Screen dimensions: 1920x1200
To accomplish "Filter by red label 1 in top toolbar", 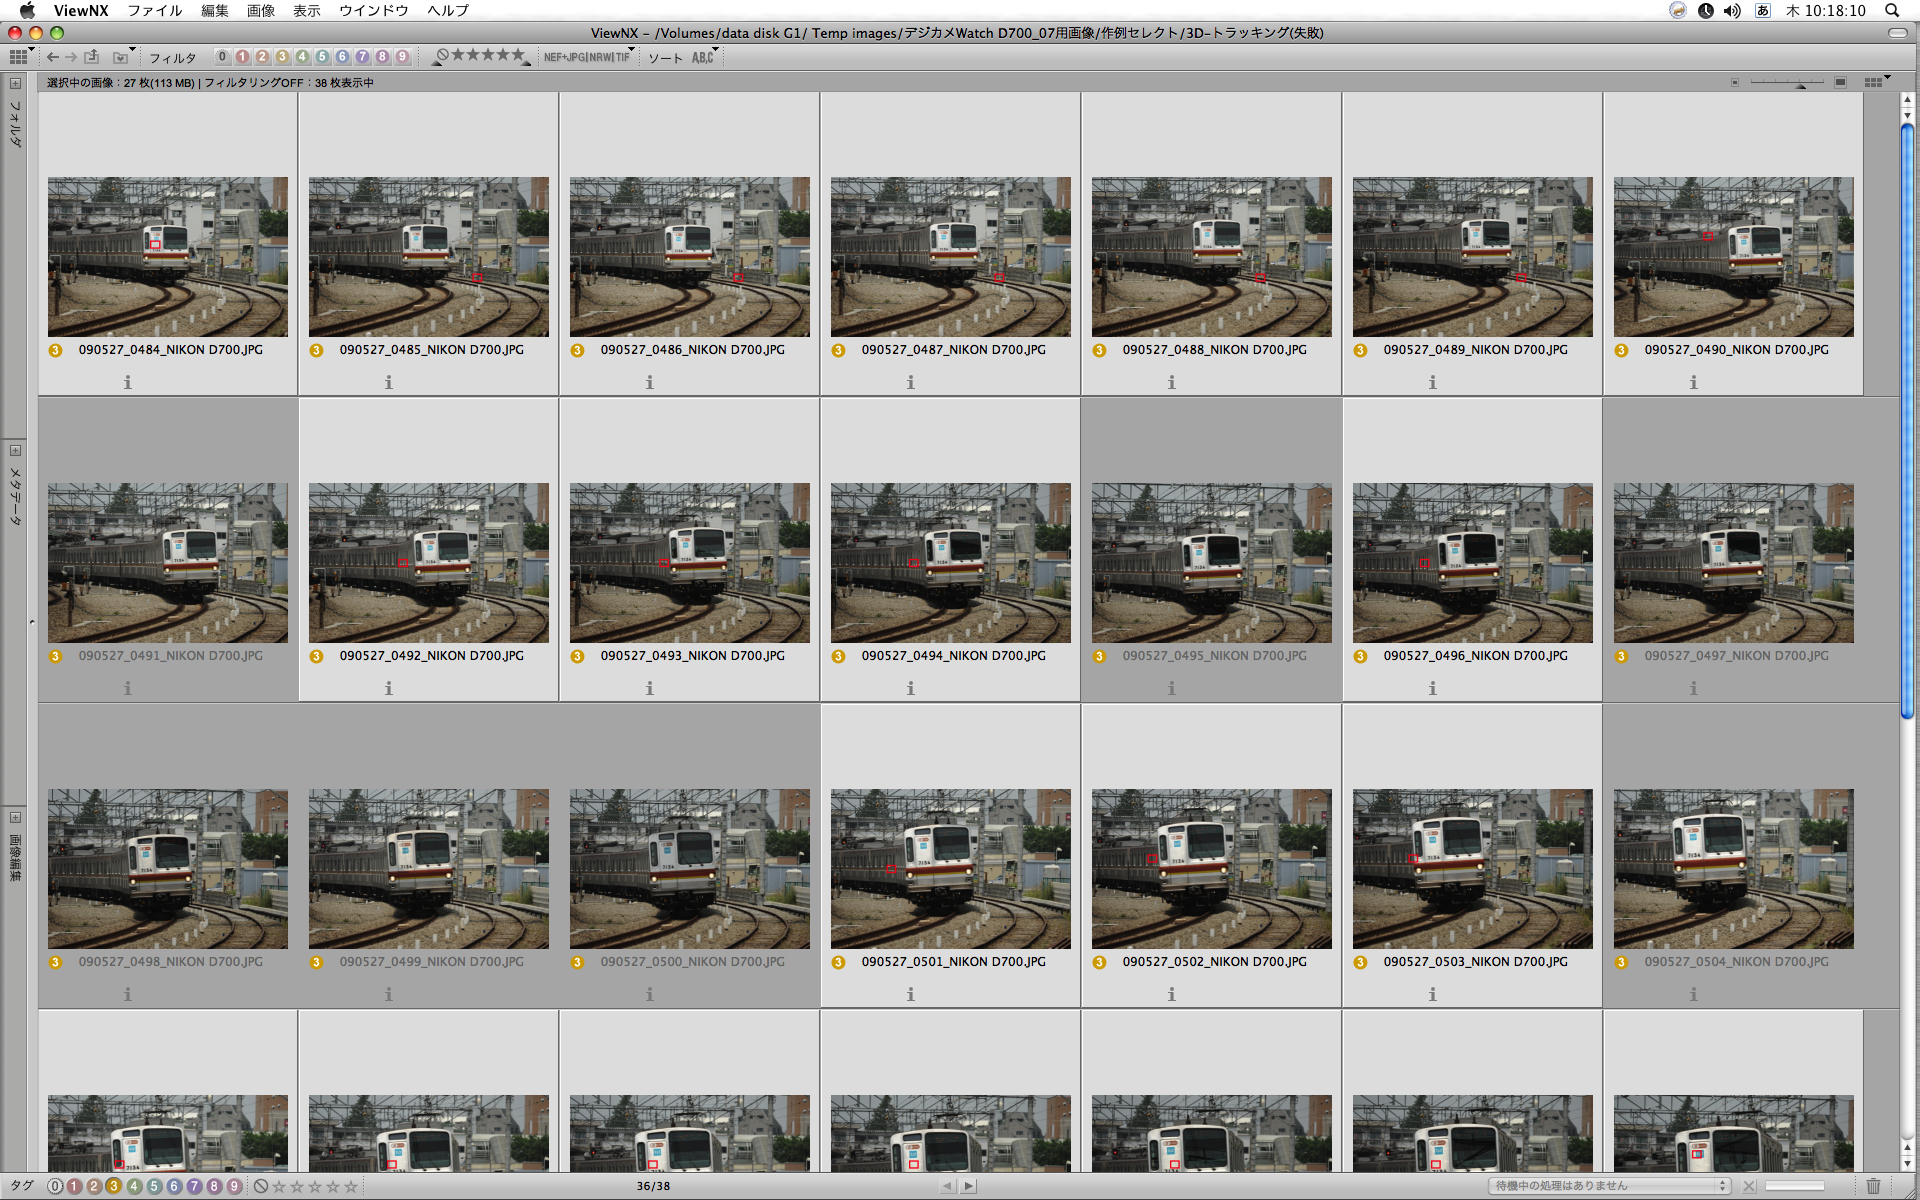I will click(x=242, y=57).
